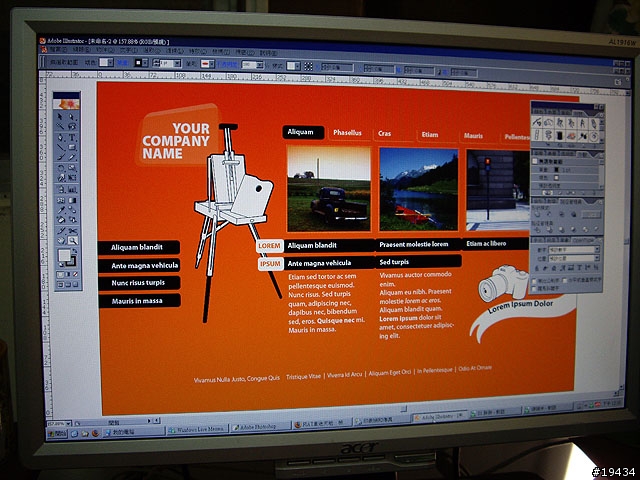This screenshot has height=480, width=640.
Task: Toggle second checkbox beside it in OpenType panel
Action: pyautogui.click(x=565, y=281)
